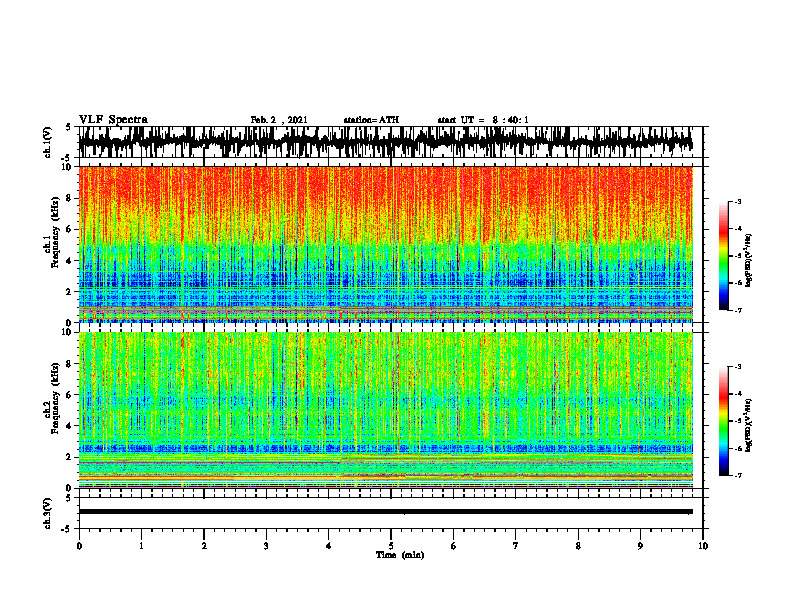Click the ch.3 flat voltage trace
The width and height of the screenshot is (792, 612).
(385, 512)
